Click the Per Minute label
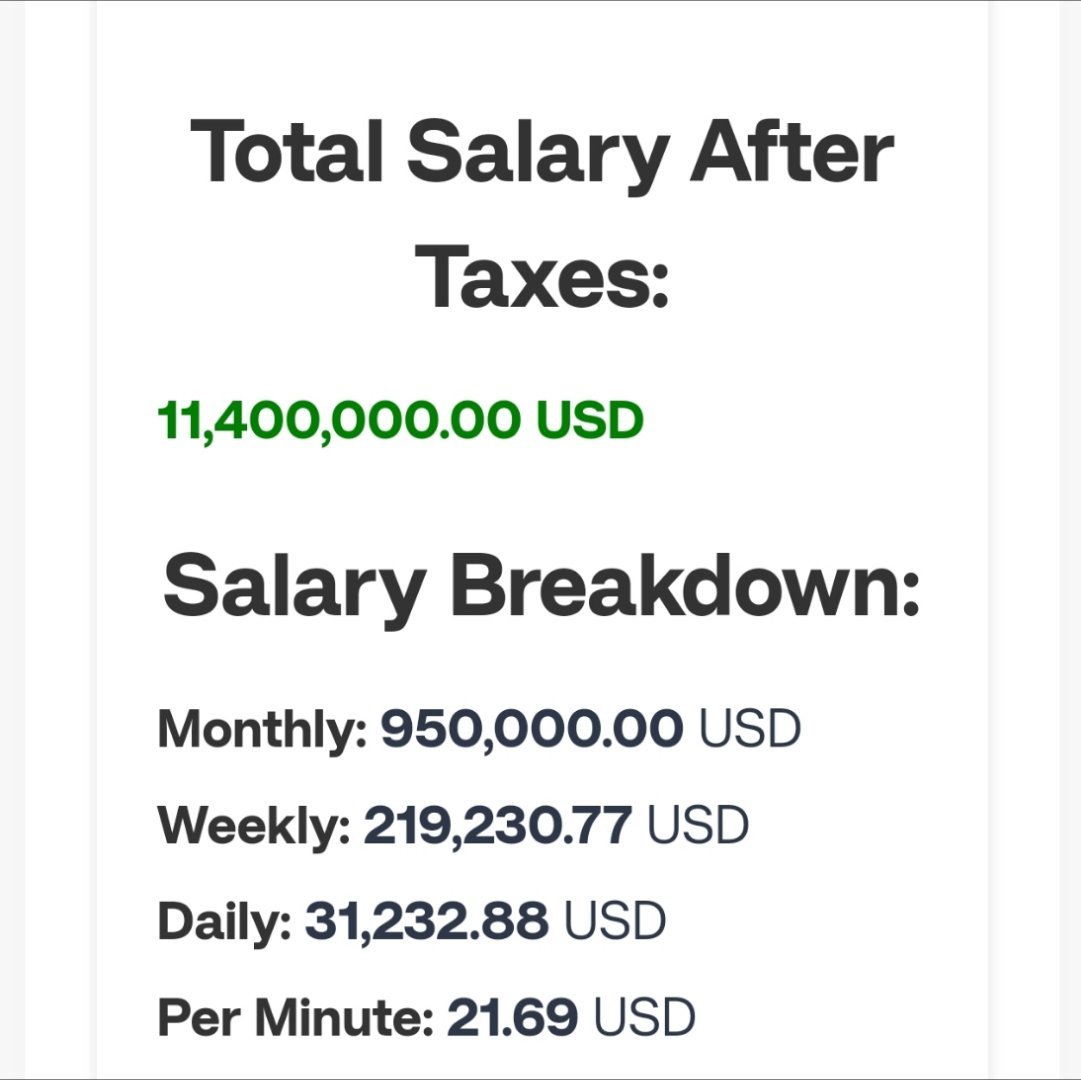The width and height of the screenshot is (1081, 1080). 296,1017
